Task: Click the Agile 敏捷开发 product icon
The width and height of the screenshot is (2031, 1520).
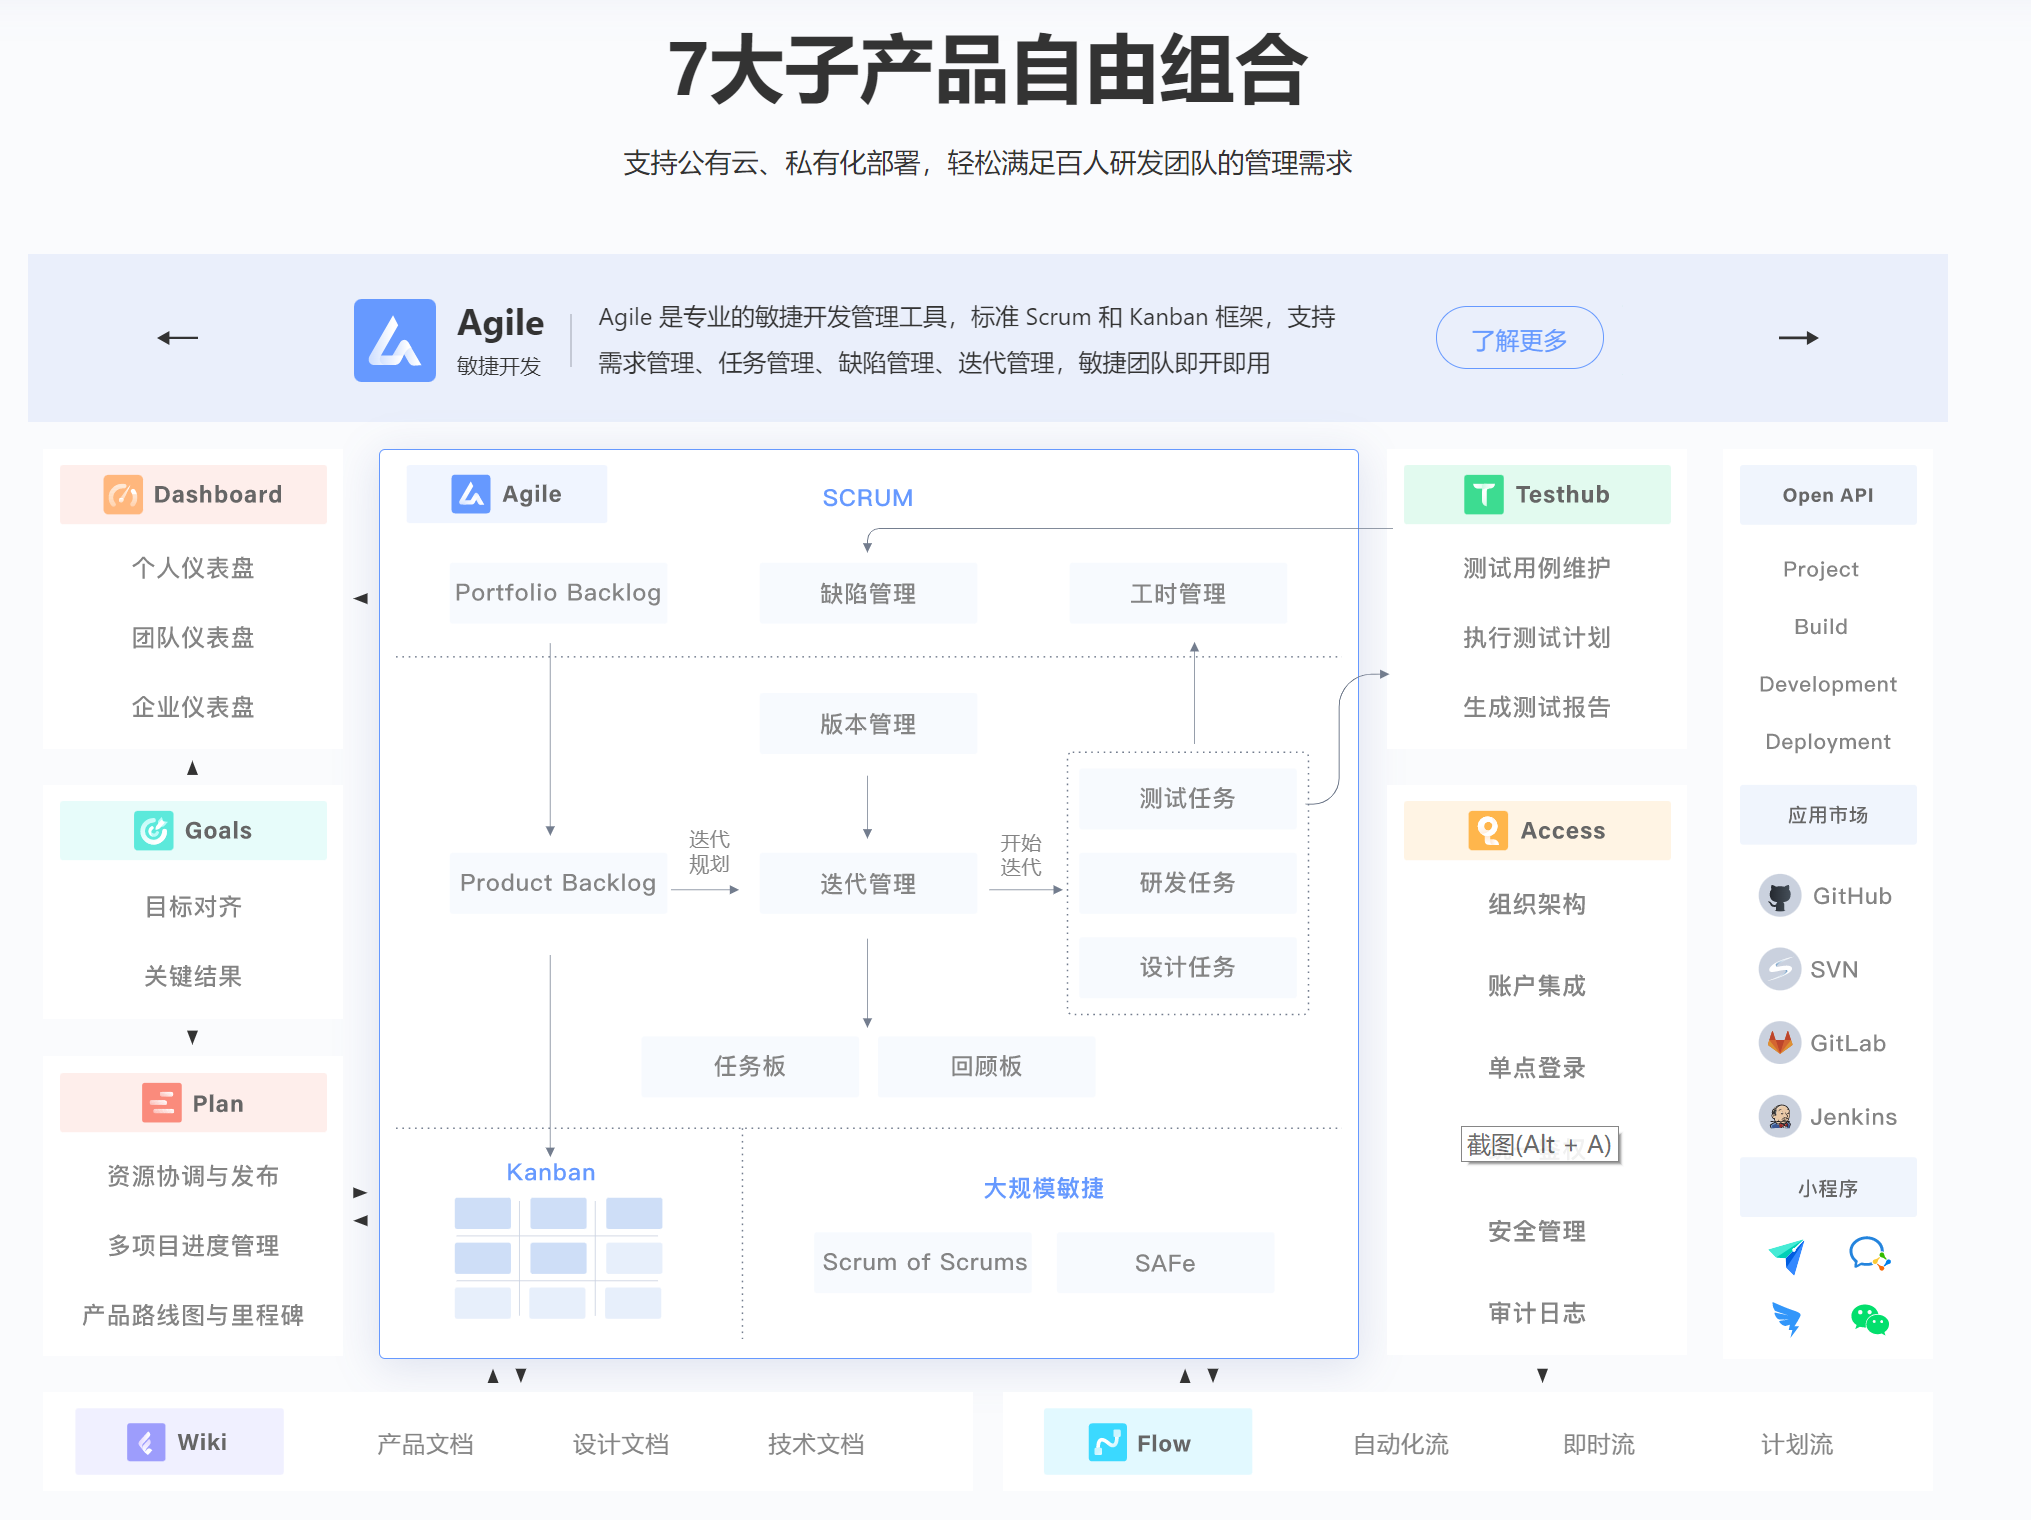Action: tap(394, 339)
